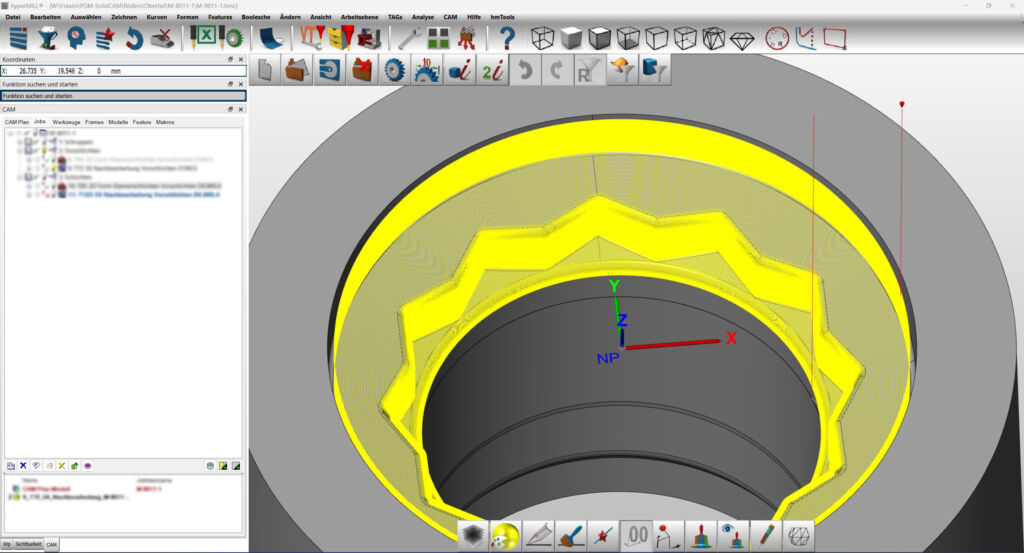Toggle the blue solid filter funnel icon

(x=653, y=71)
